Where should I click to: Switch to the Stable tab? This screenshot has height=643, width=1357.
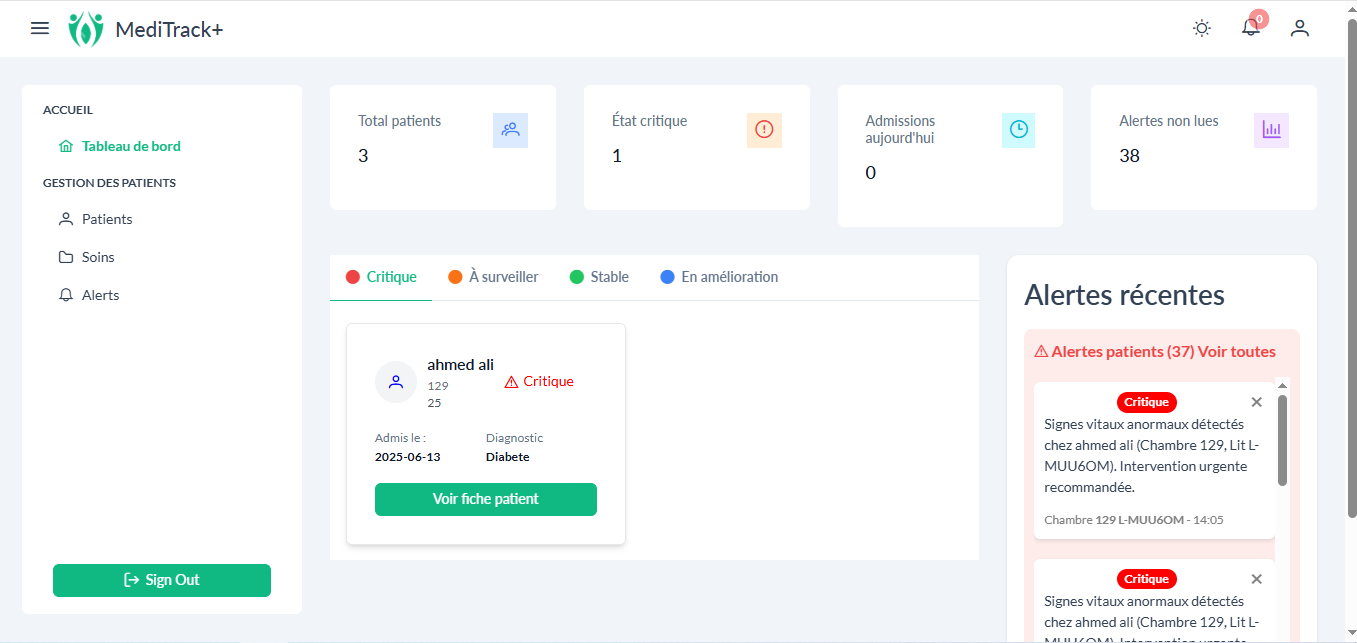[x=599, y=277]
